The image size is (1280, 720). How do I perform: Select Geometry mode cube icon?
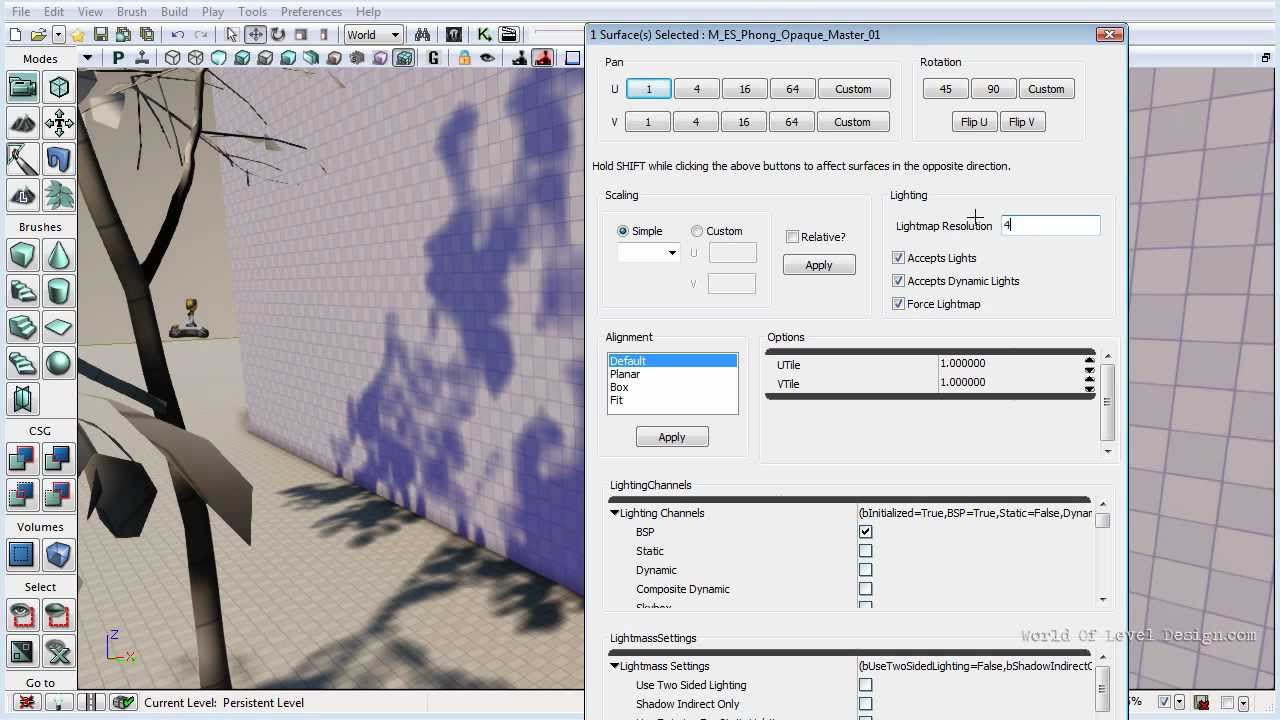pos(59,88)
